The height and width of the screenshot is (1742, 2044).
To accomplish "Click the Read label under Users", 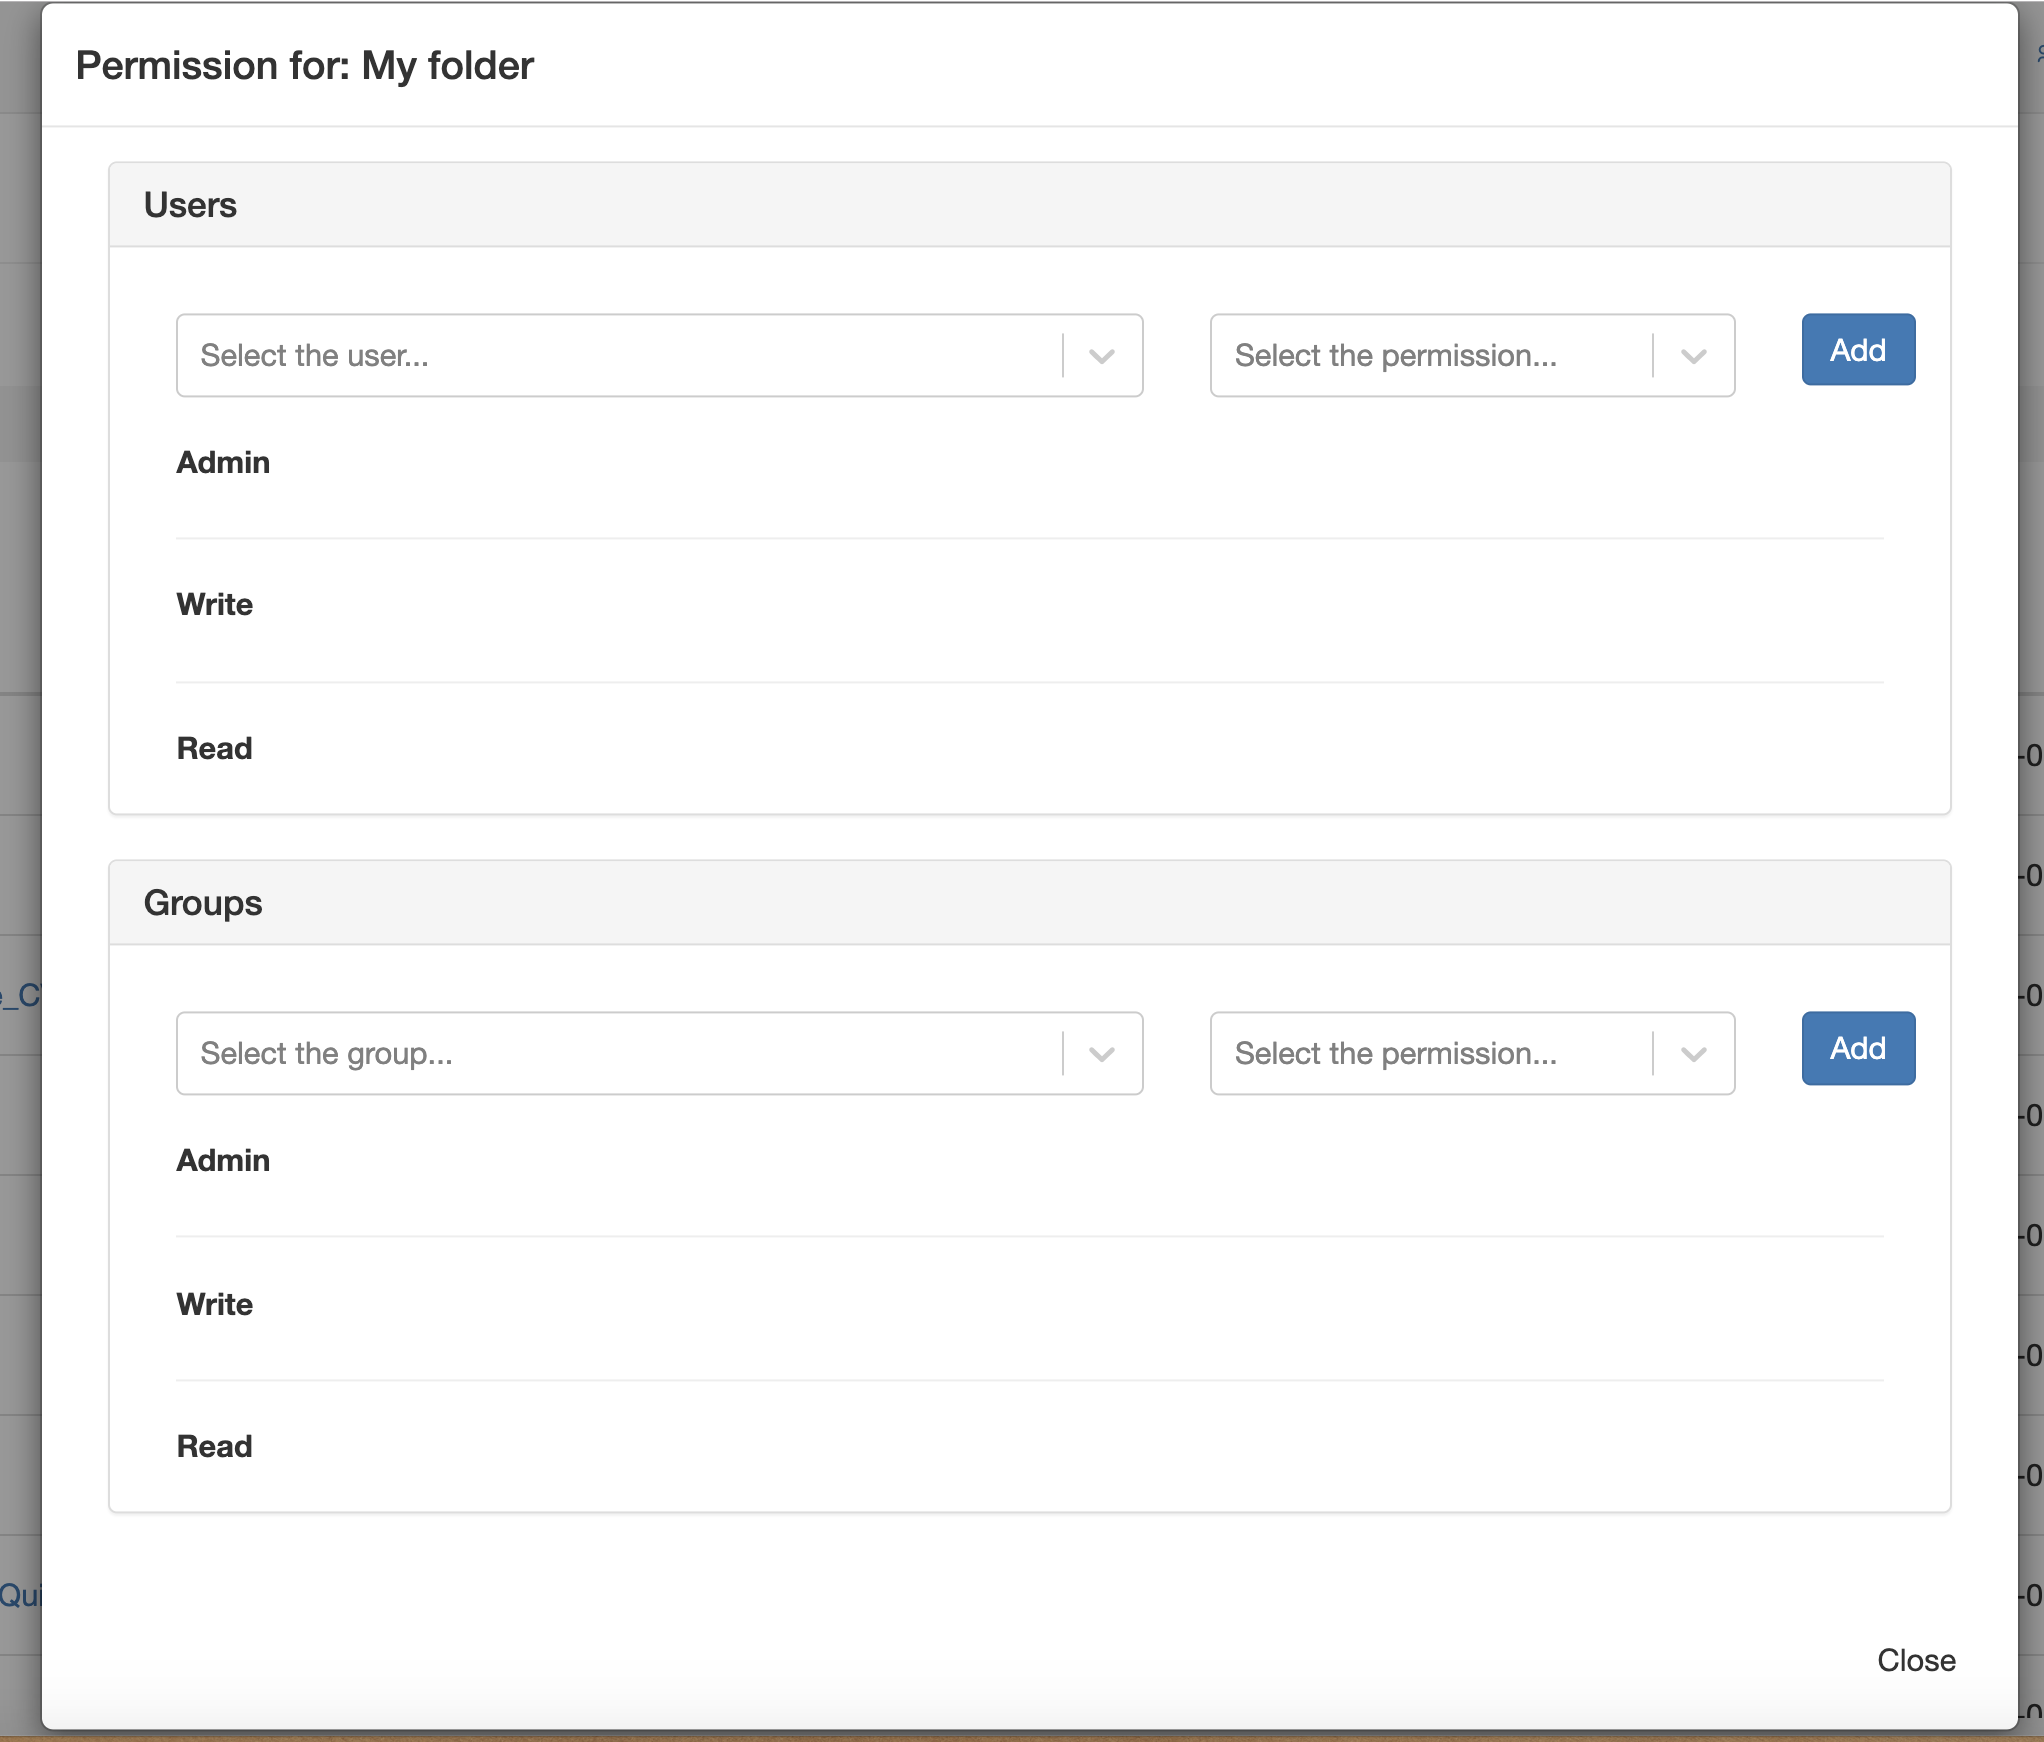I will pos(215,749).
